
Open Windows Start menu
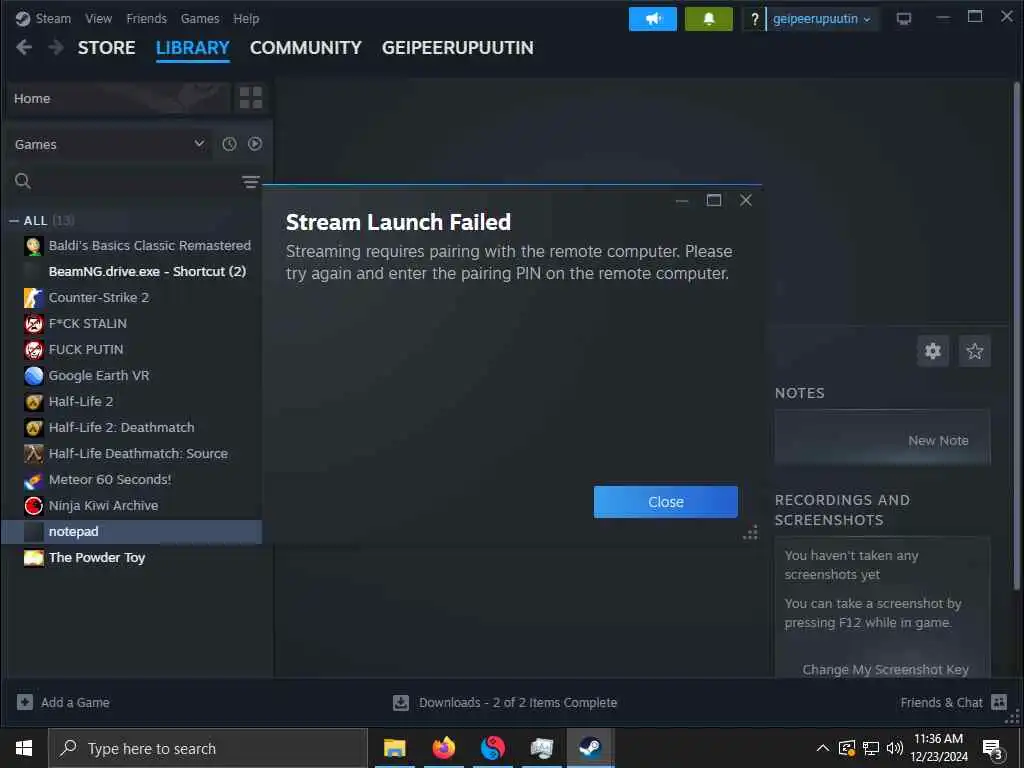[24, 748]
